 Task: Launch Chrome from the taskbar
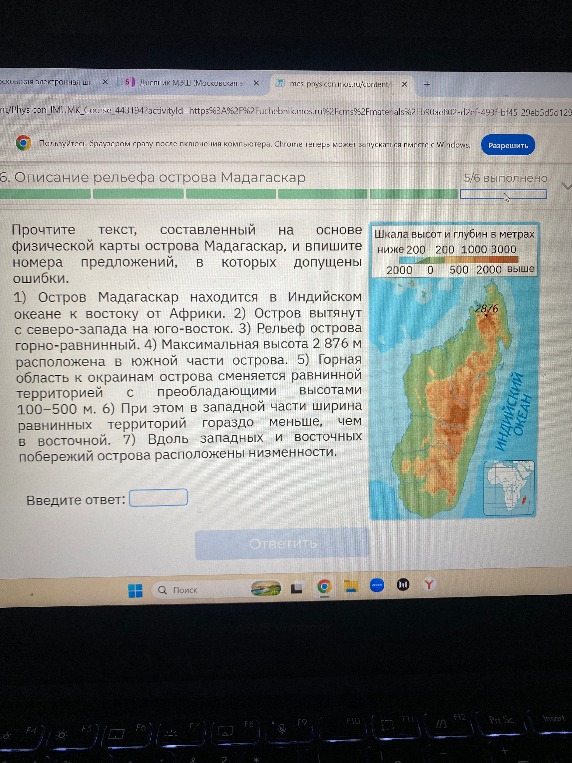tap(324, 586)
